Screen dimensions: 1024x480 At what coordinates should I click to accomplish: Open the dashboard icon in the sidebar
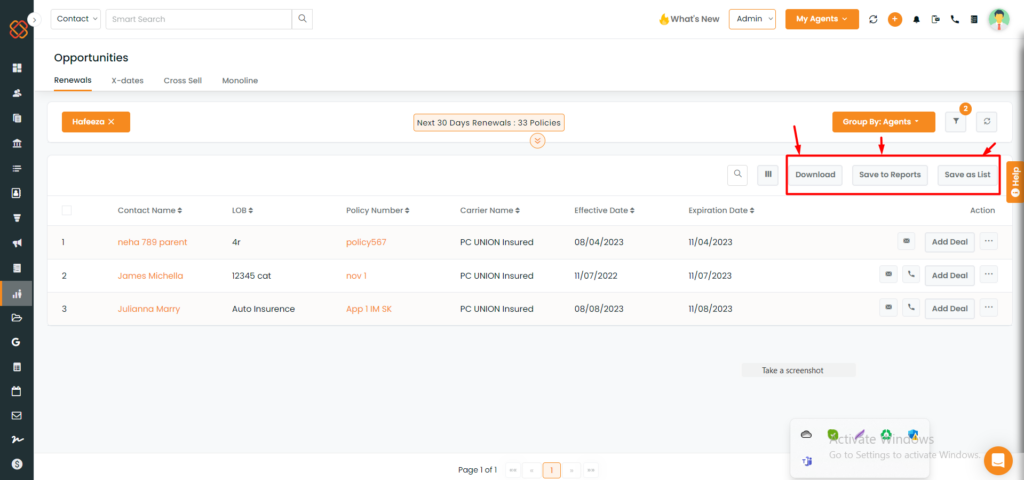[x=17, y=68]
